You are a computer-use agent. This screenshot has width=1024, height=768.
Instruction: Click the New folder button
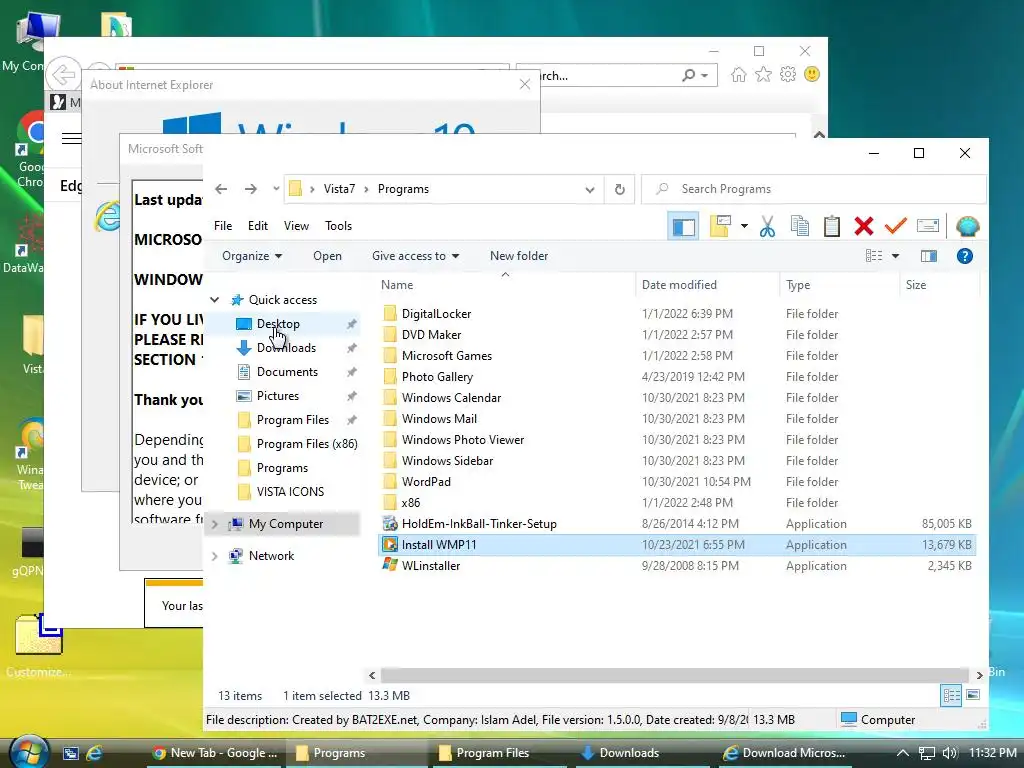(519, 256)
